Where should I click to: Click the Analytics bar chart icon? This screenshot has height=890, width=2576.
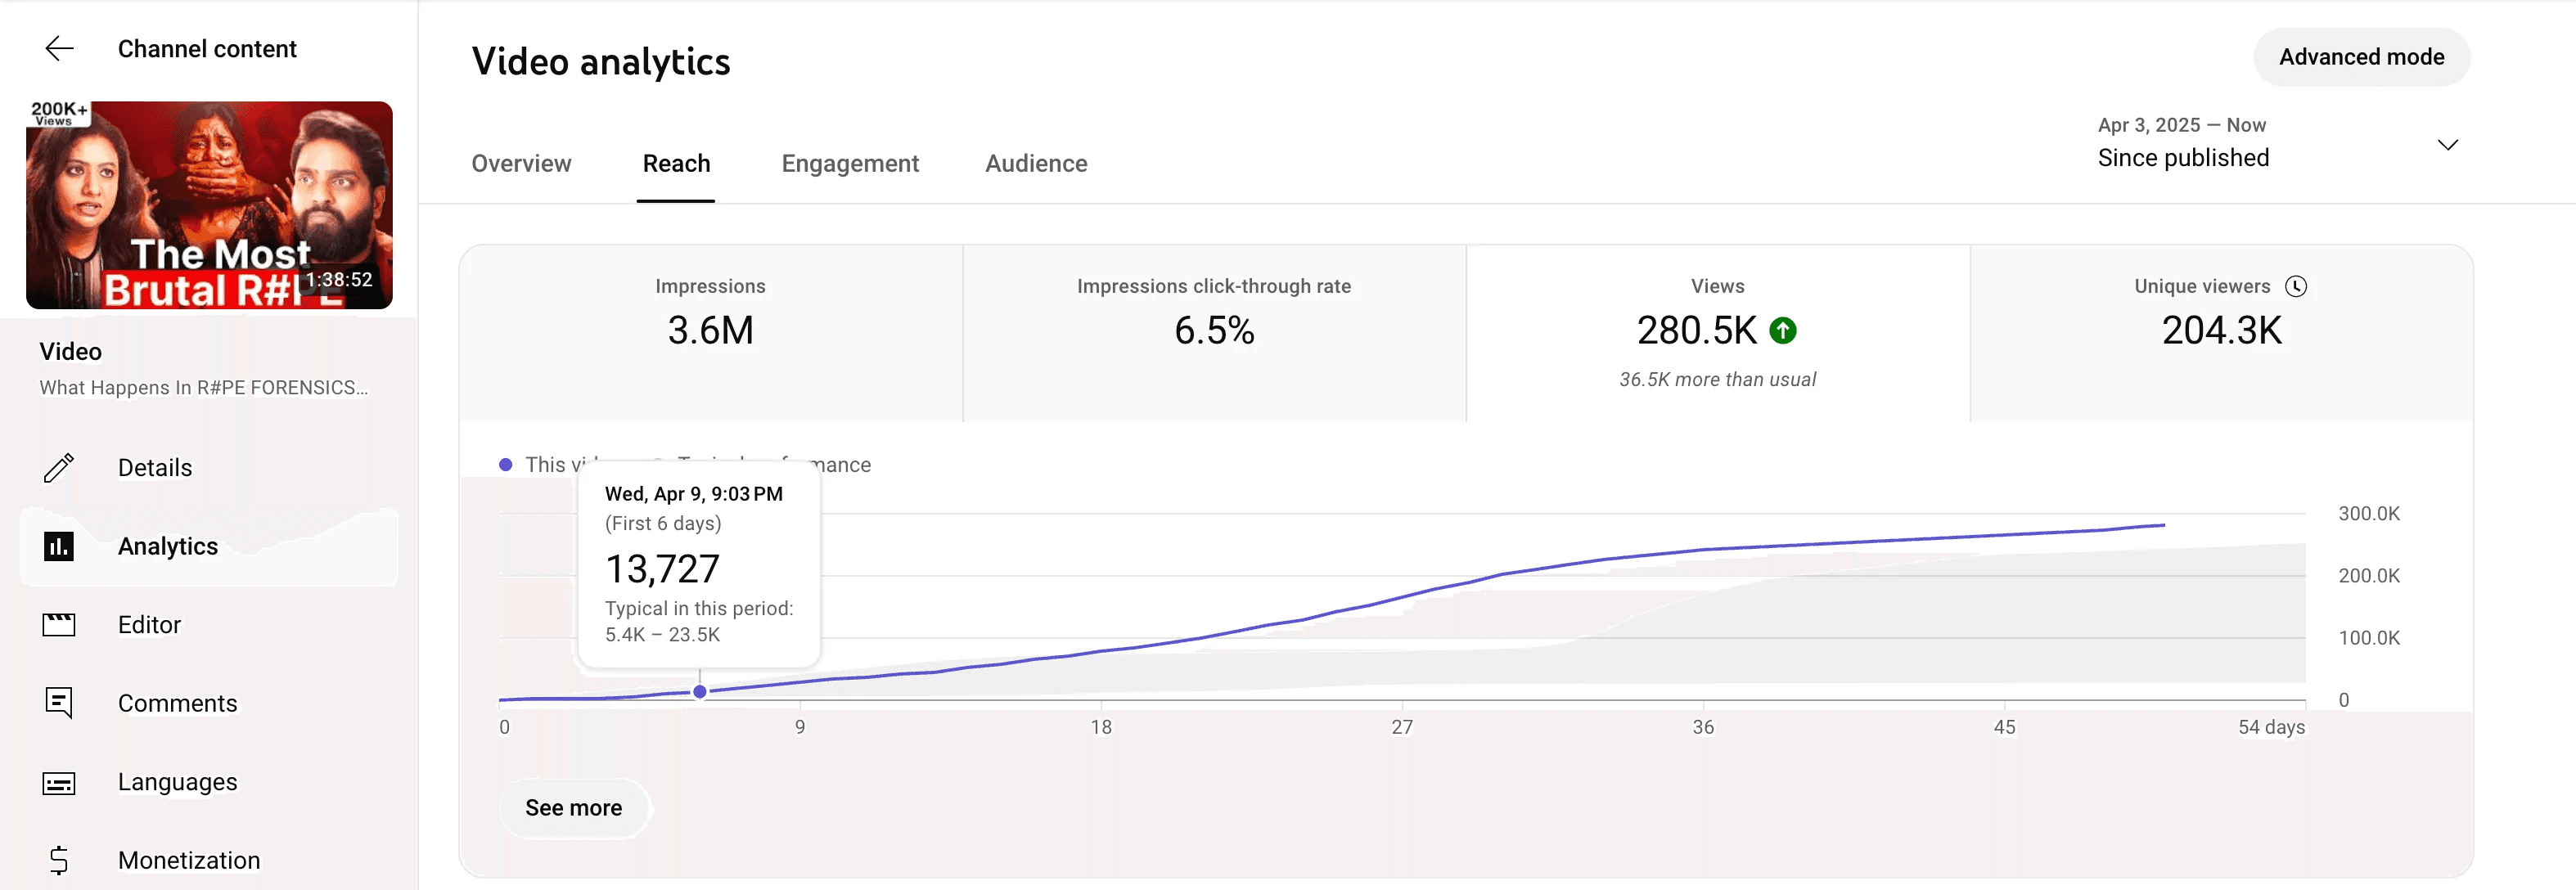[x=59, y=546]
